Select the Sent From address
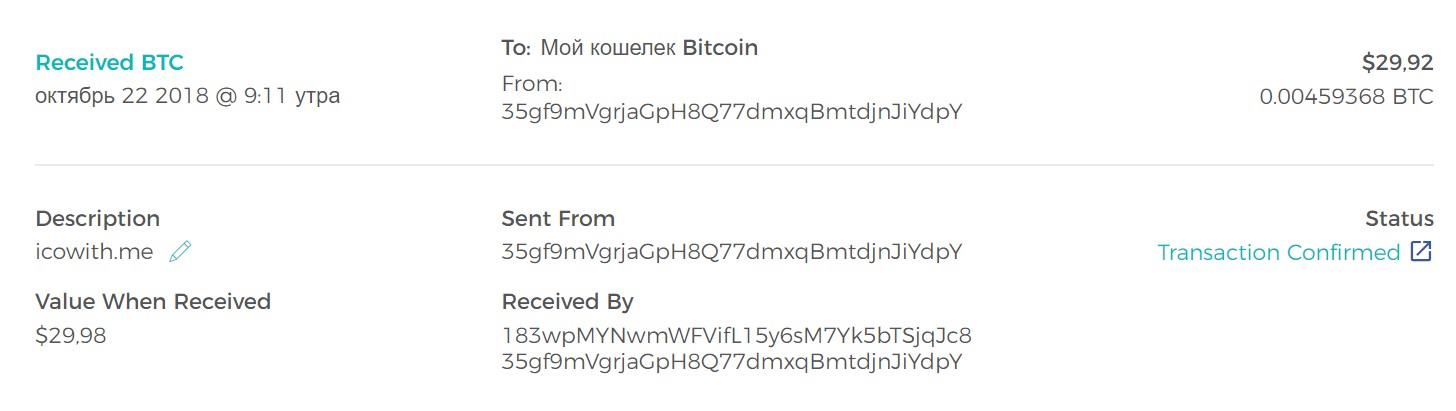This screenshot has height=411, width=1456. click(731, 252)
